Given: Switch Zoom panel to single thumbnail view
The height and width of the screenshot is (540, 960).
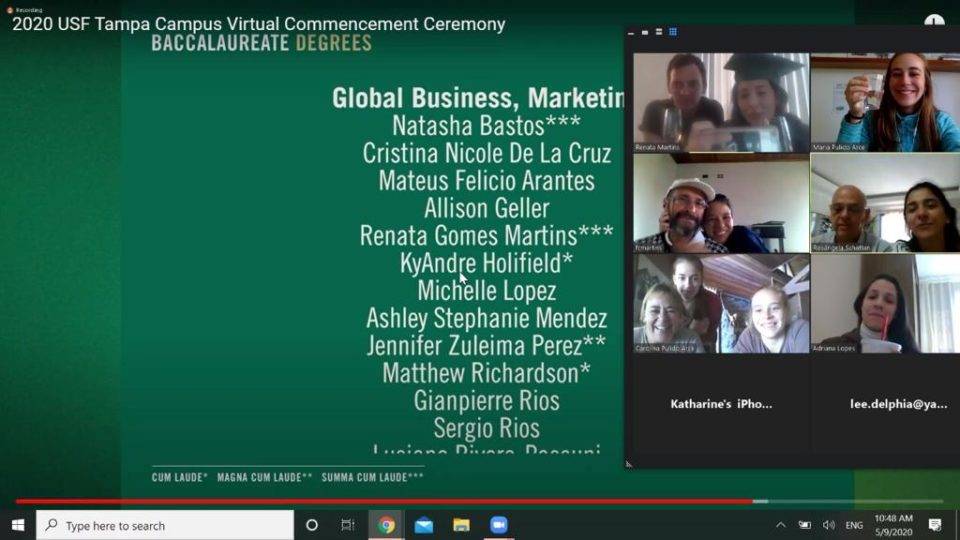Looking at the screenshot, I should (645, 32).
